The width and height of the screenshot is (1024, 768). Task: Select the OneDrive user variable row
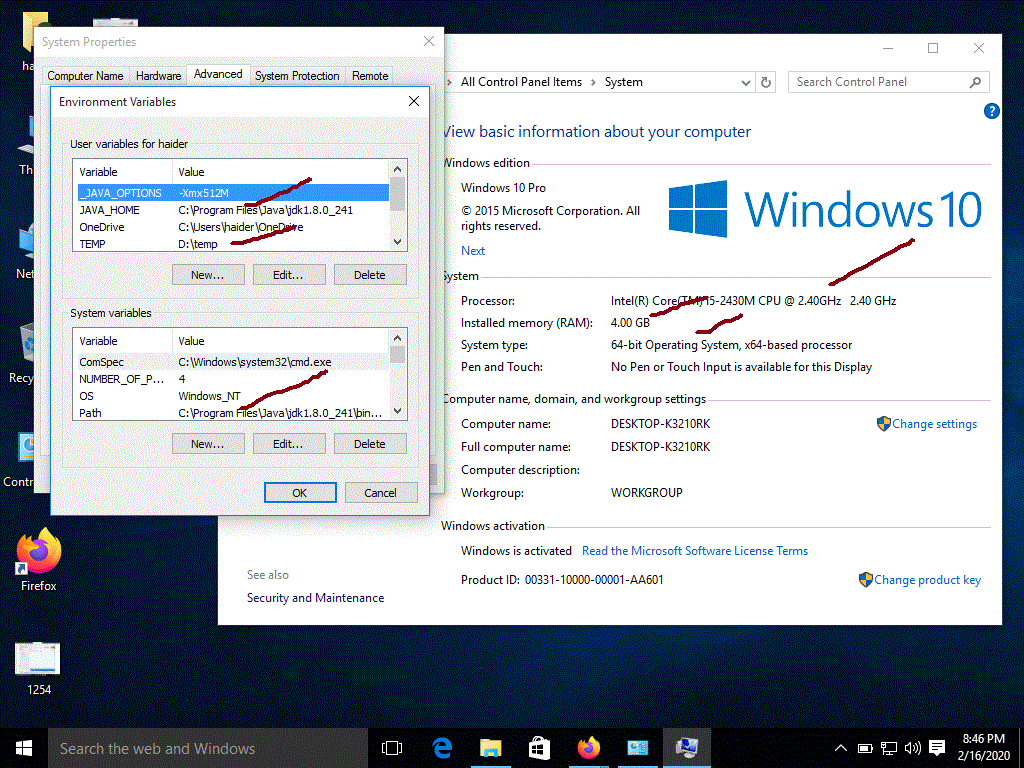pyautogui.click(x=233, y=227)
